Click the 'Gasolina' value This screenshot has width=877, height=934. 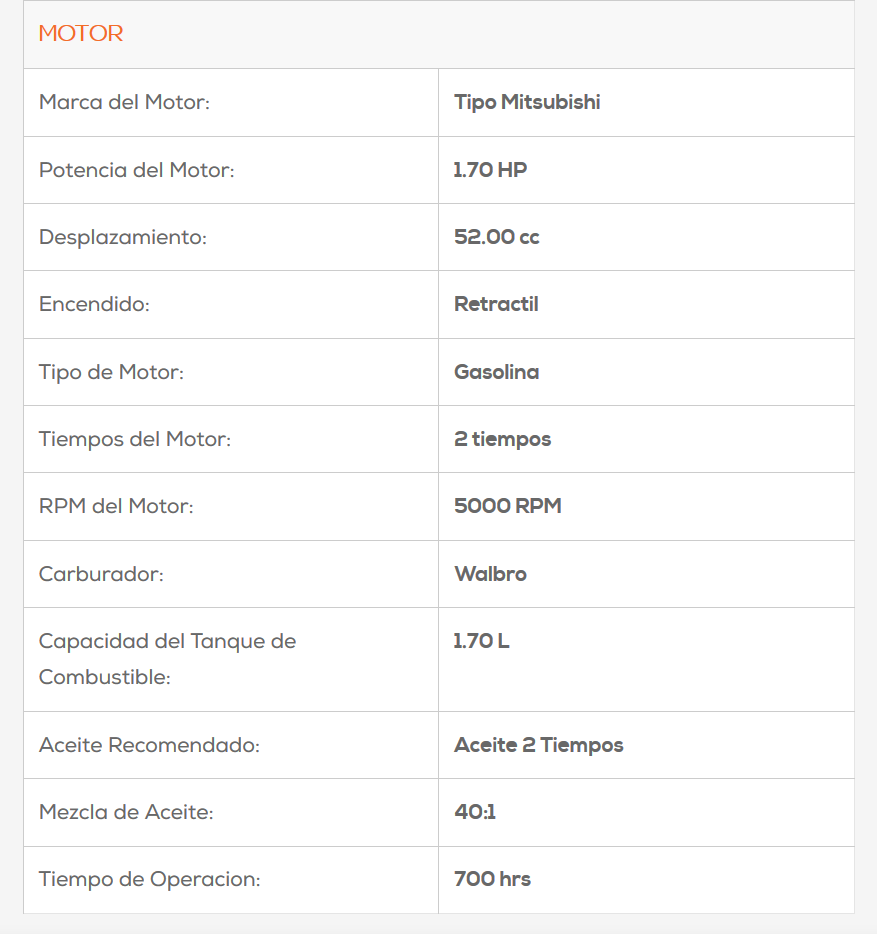click(496, 372)
